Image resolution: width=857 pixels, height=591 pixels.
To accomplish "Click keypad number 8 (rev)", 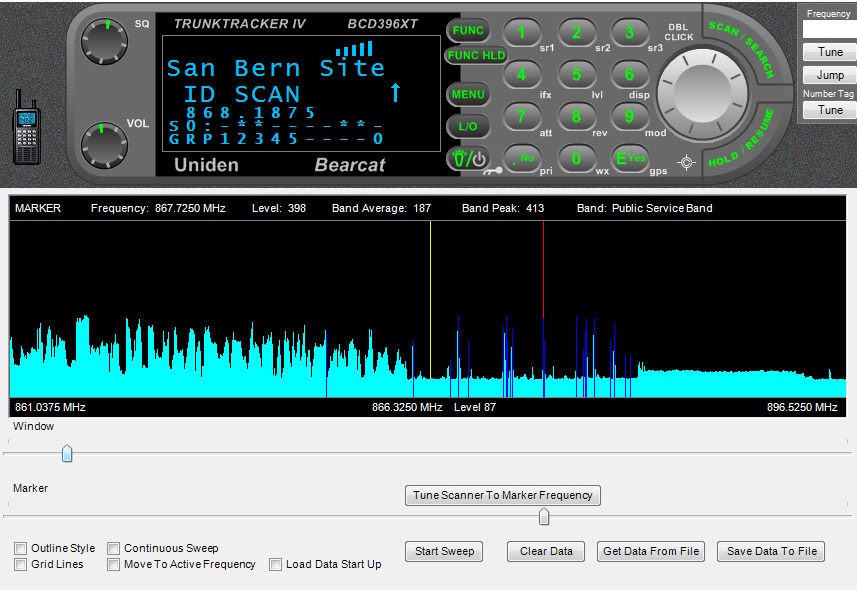I will 576,116.
